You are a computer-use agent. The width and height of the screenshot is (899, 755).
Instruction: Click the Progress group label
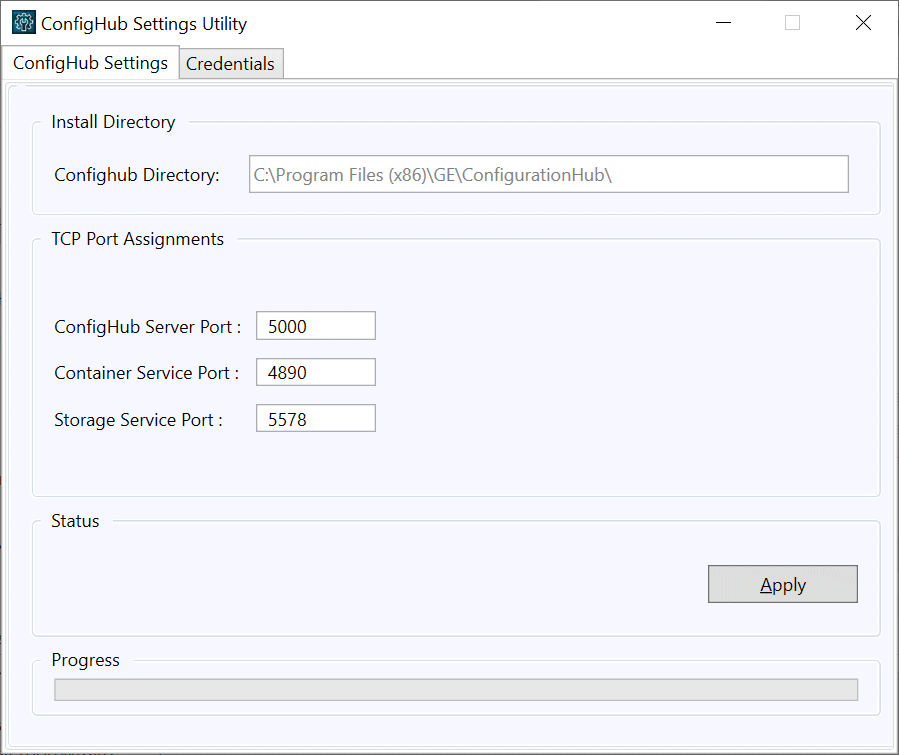pyautogui.click(x=85, y=660)
